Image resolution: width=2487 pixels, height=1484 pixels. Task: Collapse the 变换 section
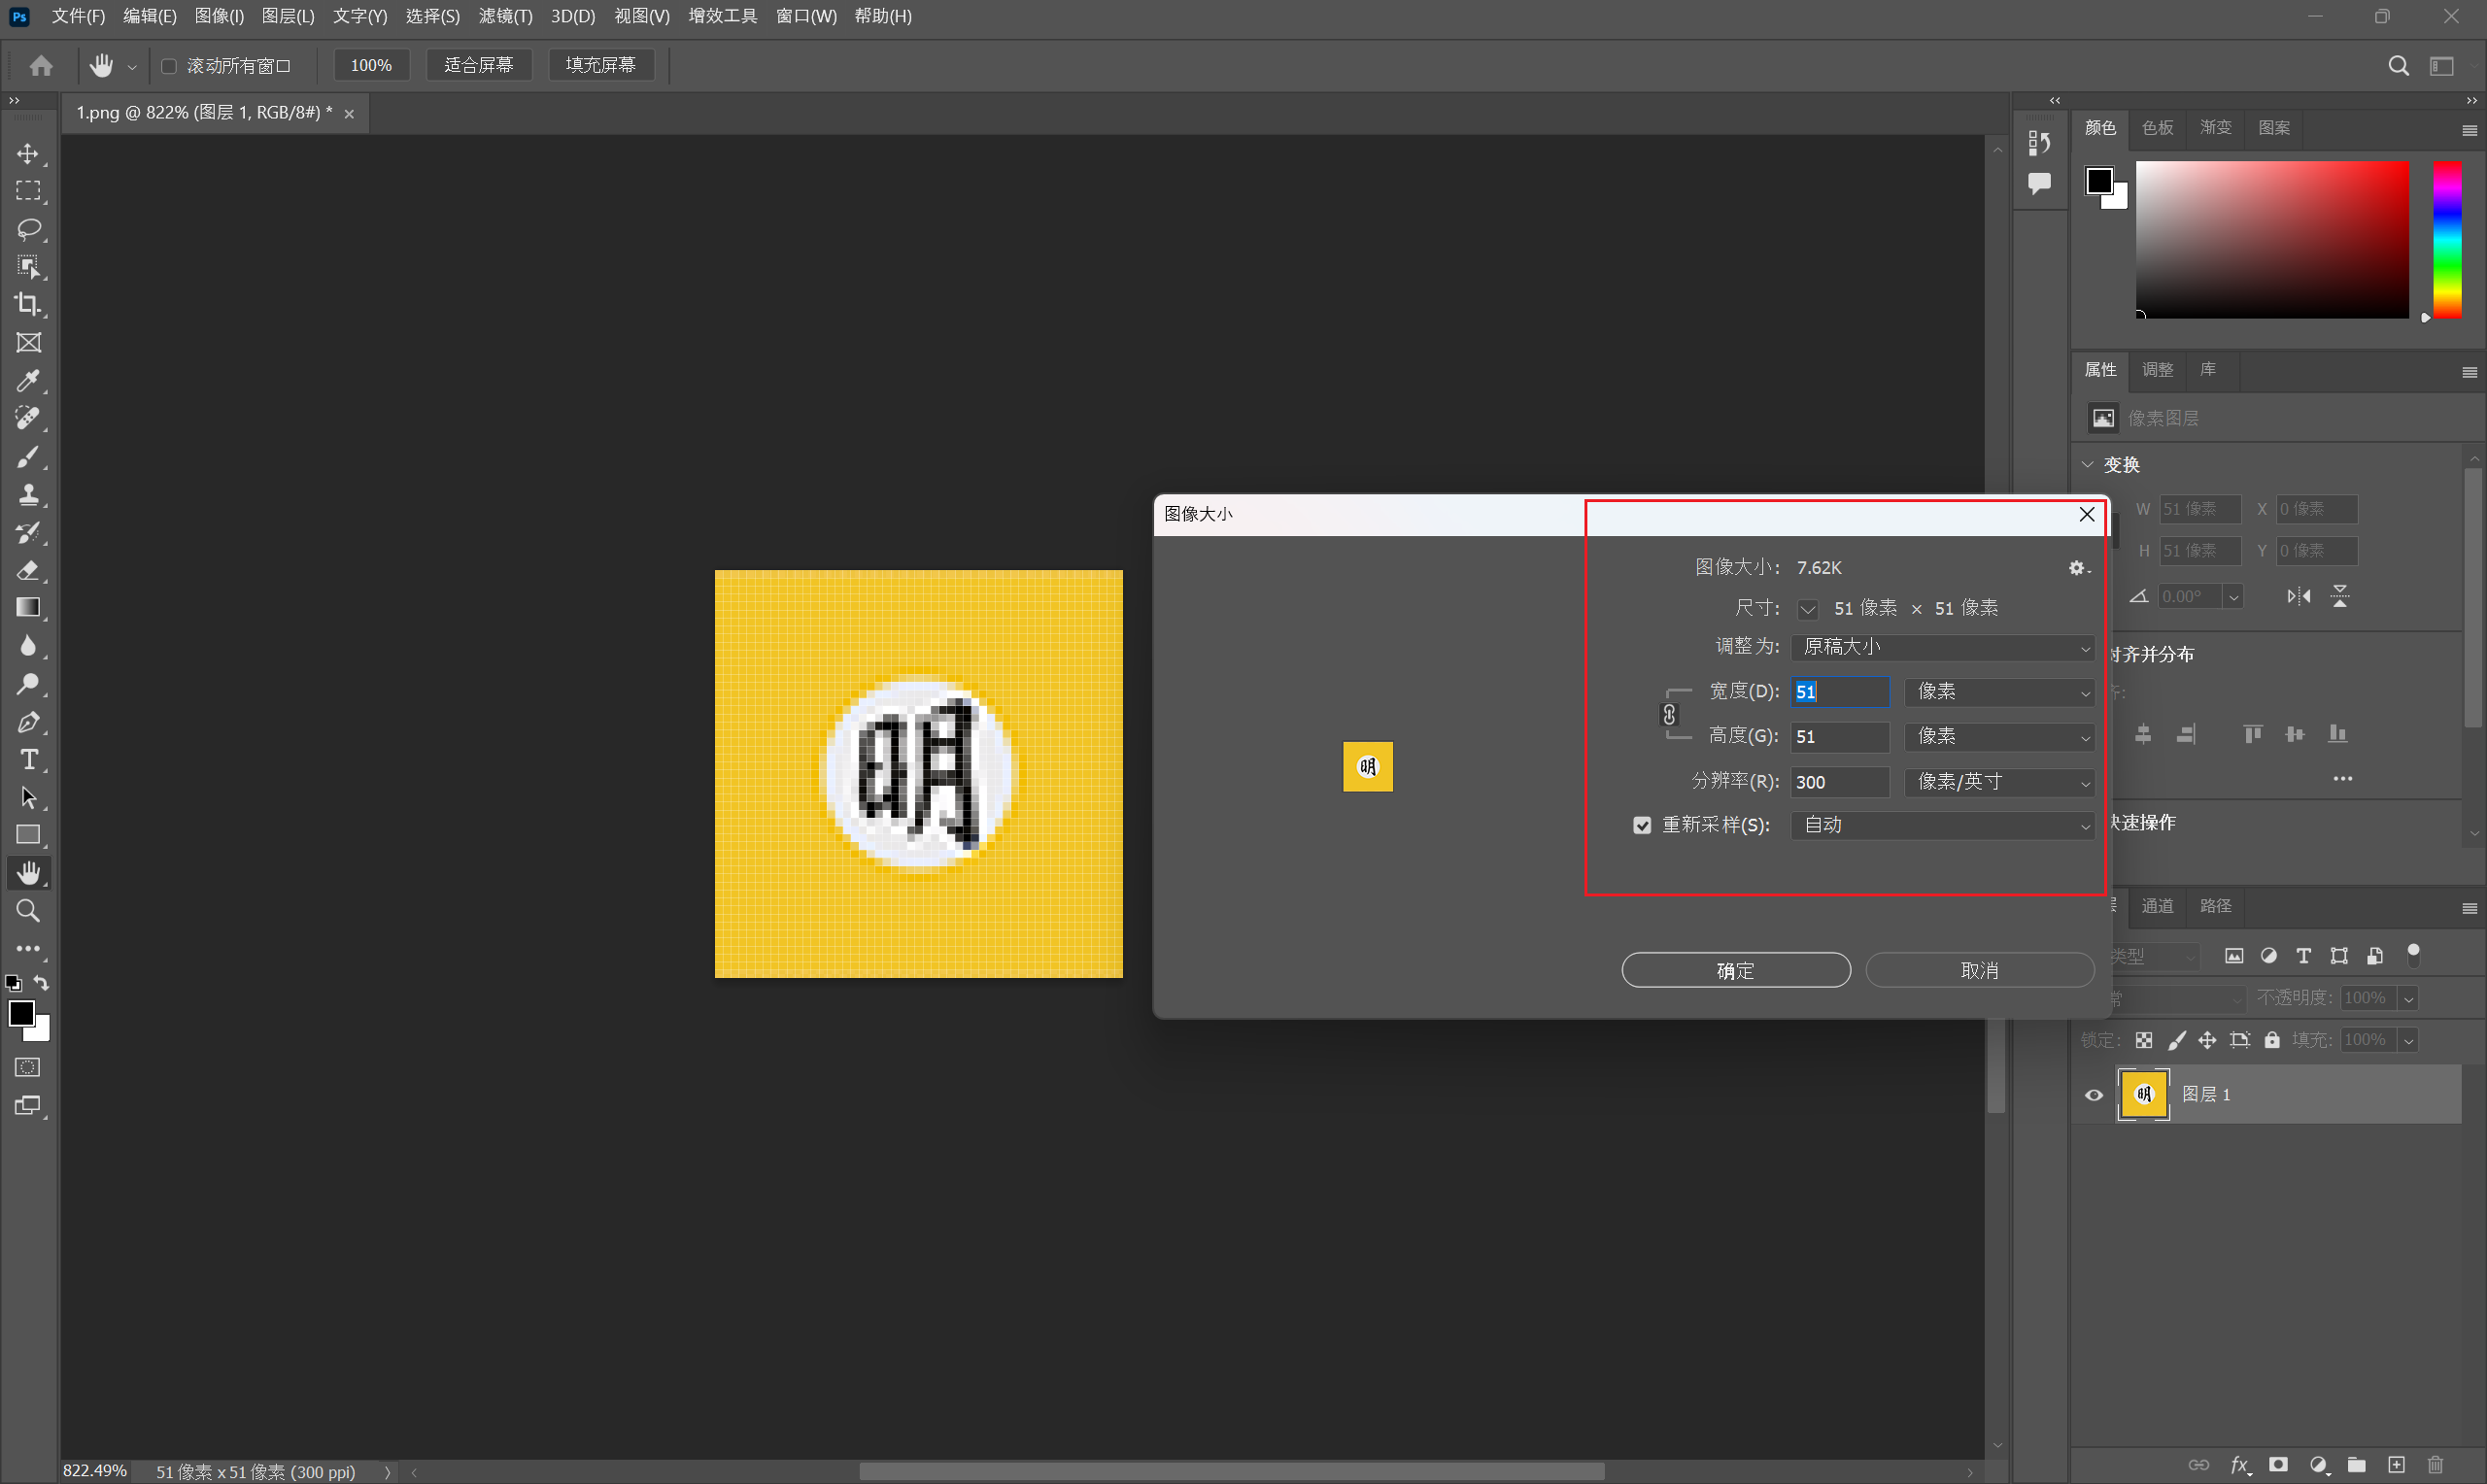click(x=2088, y=465)
